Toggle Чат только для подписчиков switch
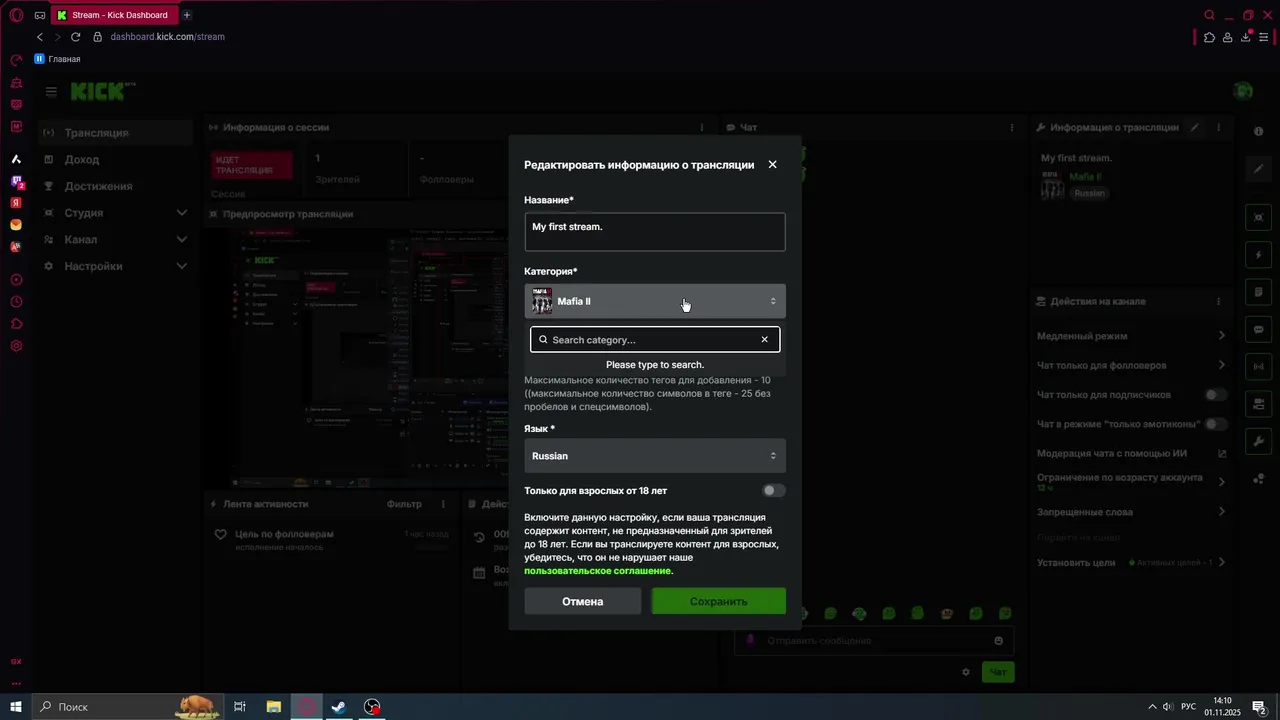Screen dimensions: 1280x720 coord(1216,395)
